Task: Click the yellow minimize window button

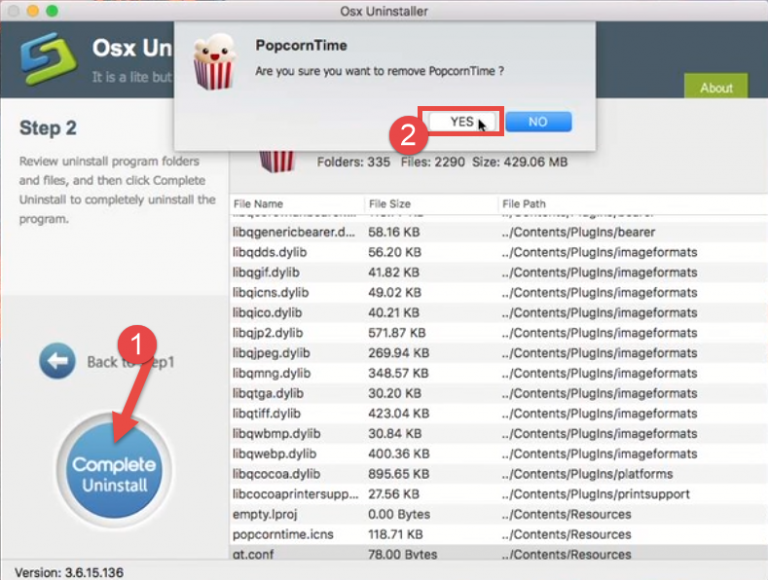Action: [x=33, y=11]
